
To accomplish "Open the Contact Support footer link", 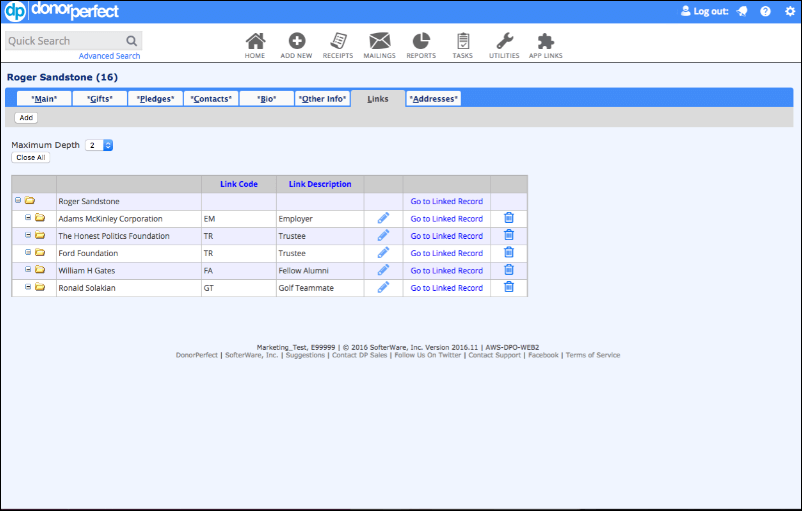I will [494, 355].
